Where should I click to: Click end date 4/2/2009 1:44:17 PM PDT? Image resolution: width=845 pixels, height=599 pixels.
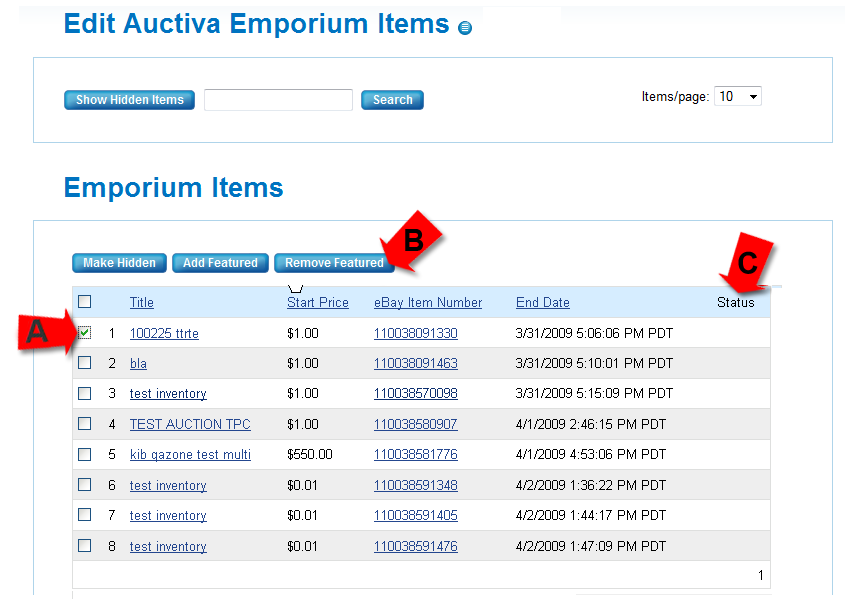point(591,516)
